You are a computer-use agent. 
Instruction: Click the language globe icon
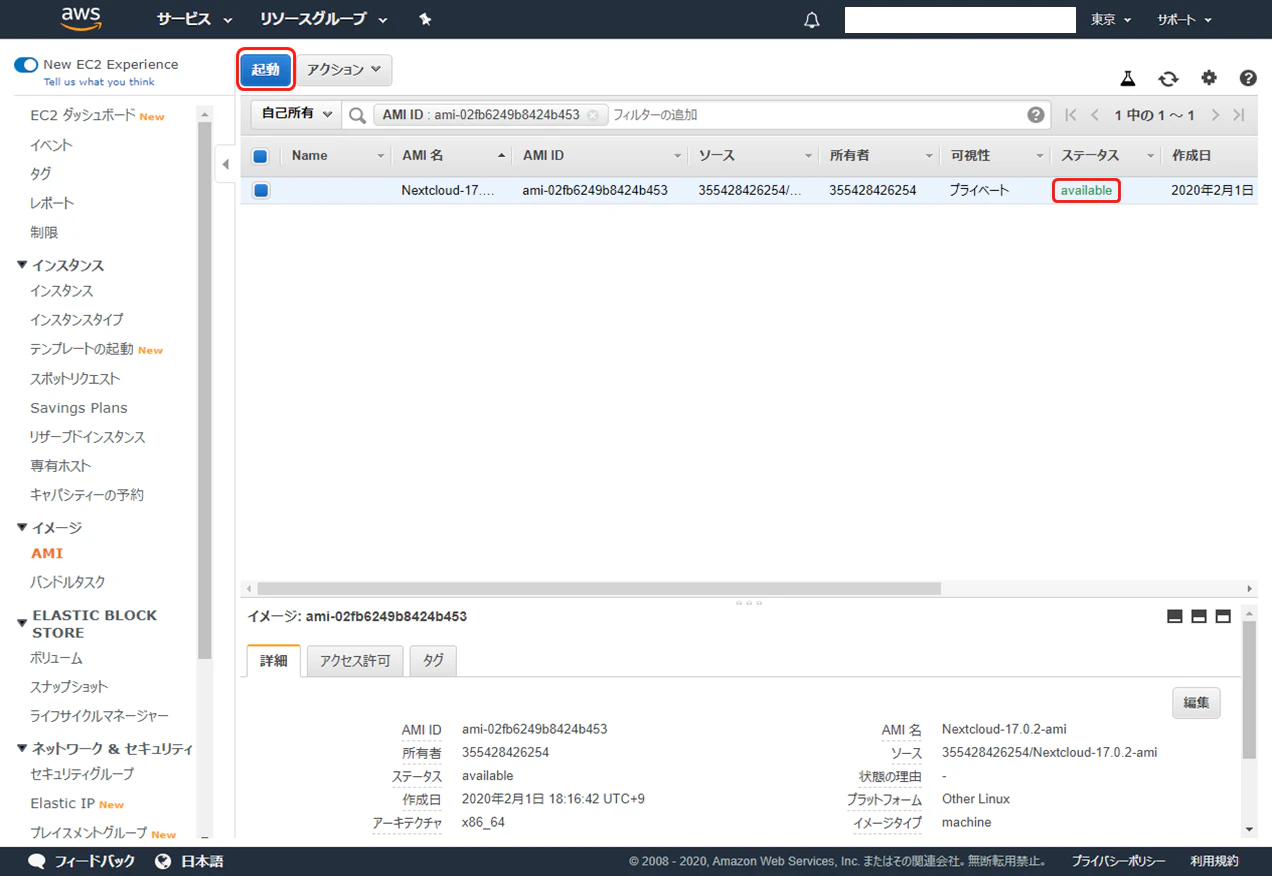click(165, 861)
